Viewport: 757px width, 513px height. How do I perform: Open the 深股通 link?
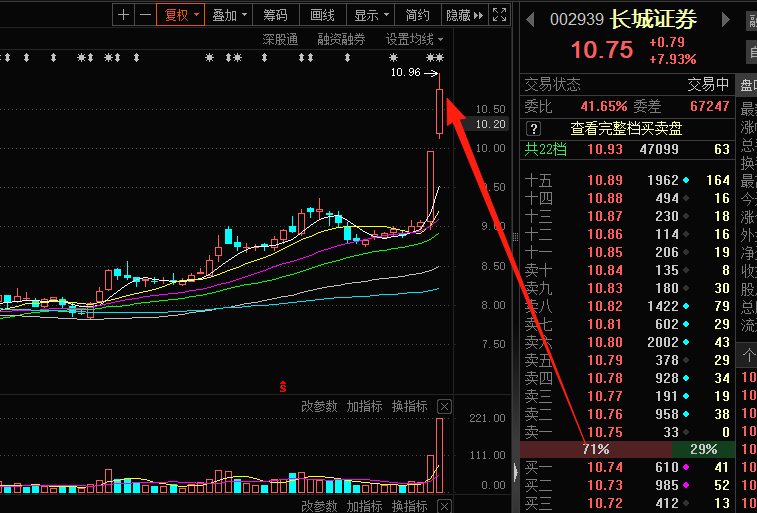280,39
